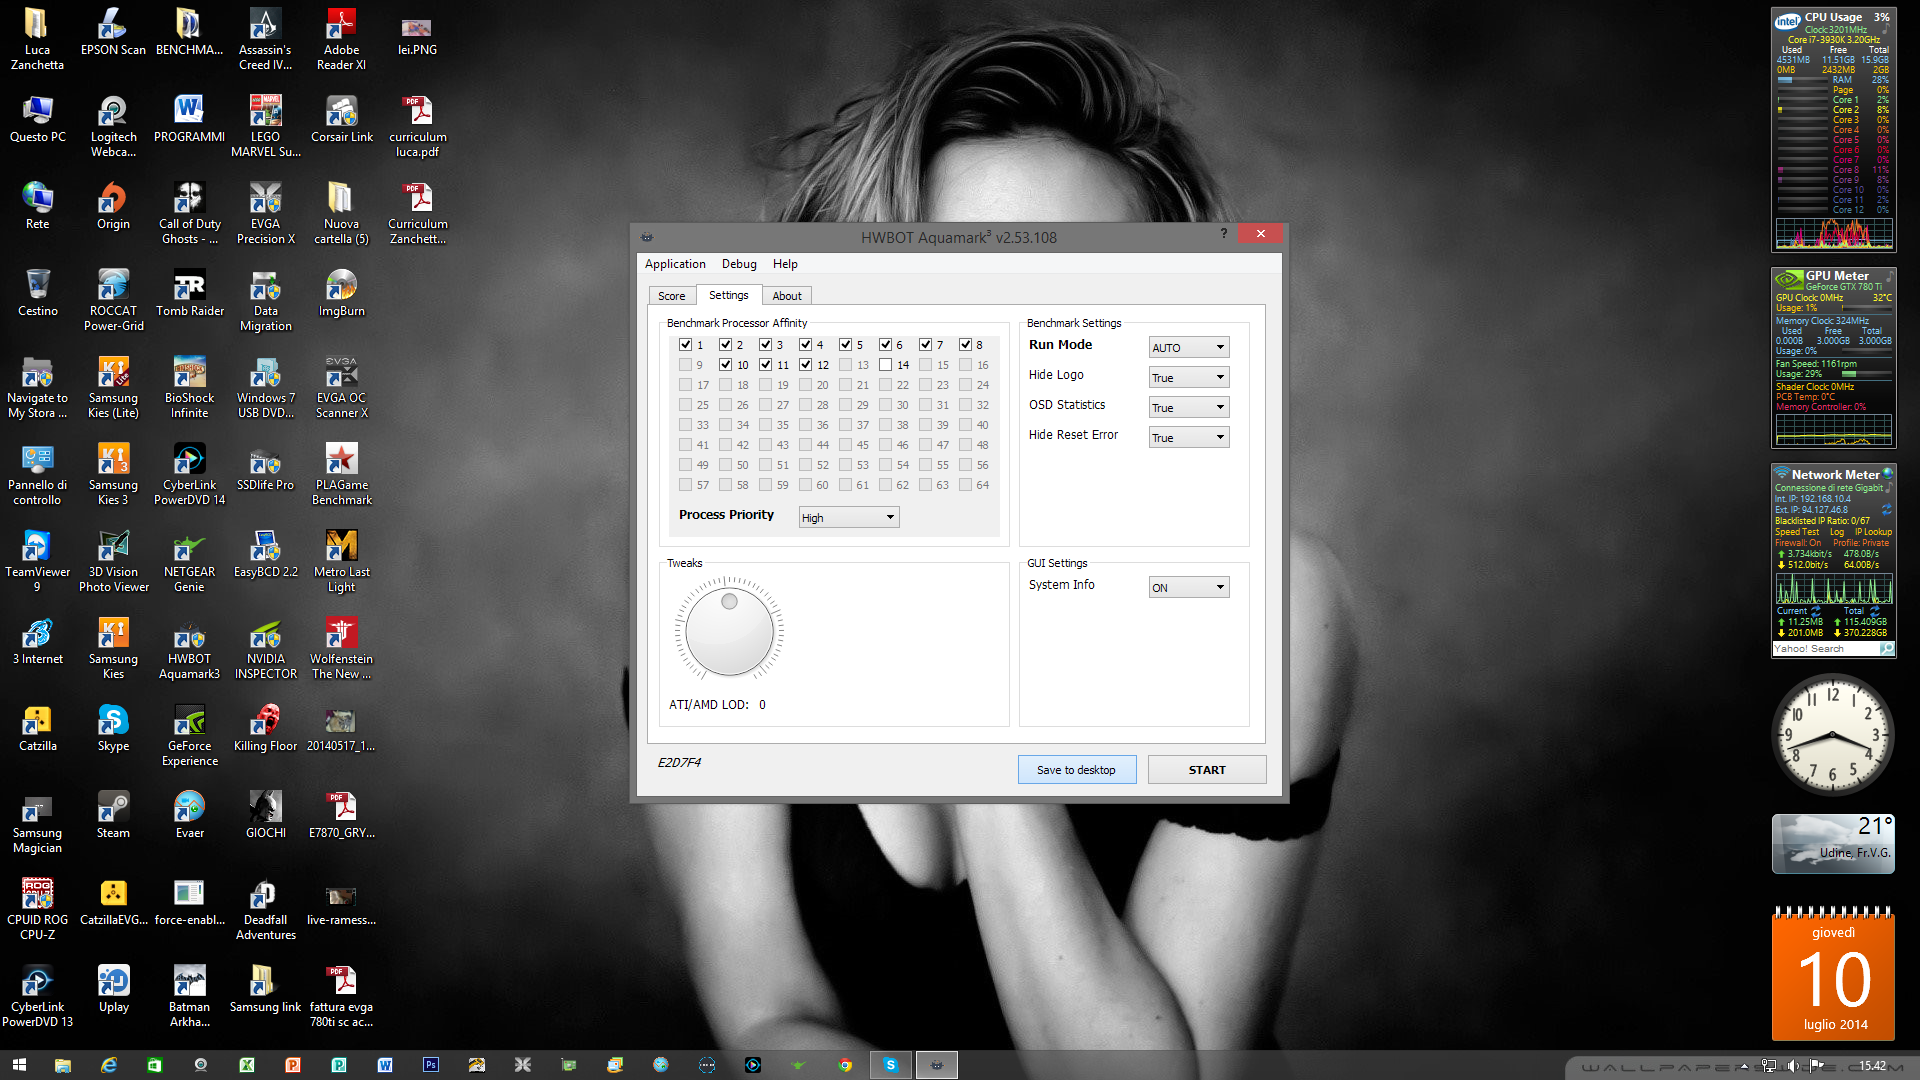Open Internet Explorer from taskbar
Viewport: 1920px width, 1080px height.
point(108,1065)
